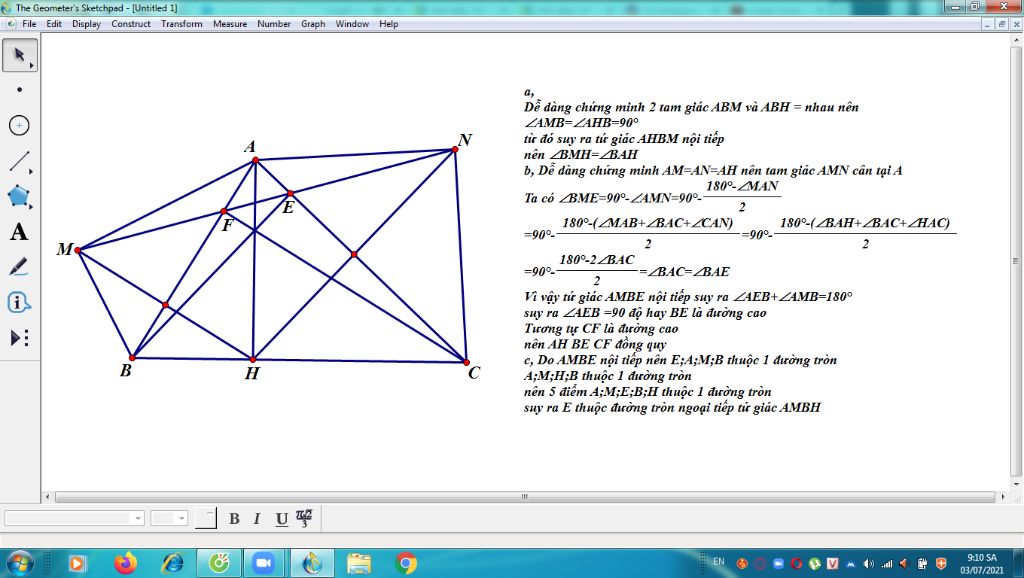Toggle Bold text formatting
This screenshot has height=578, width=1024.
click(x=234, y=519)
